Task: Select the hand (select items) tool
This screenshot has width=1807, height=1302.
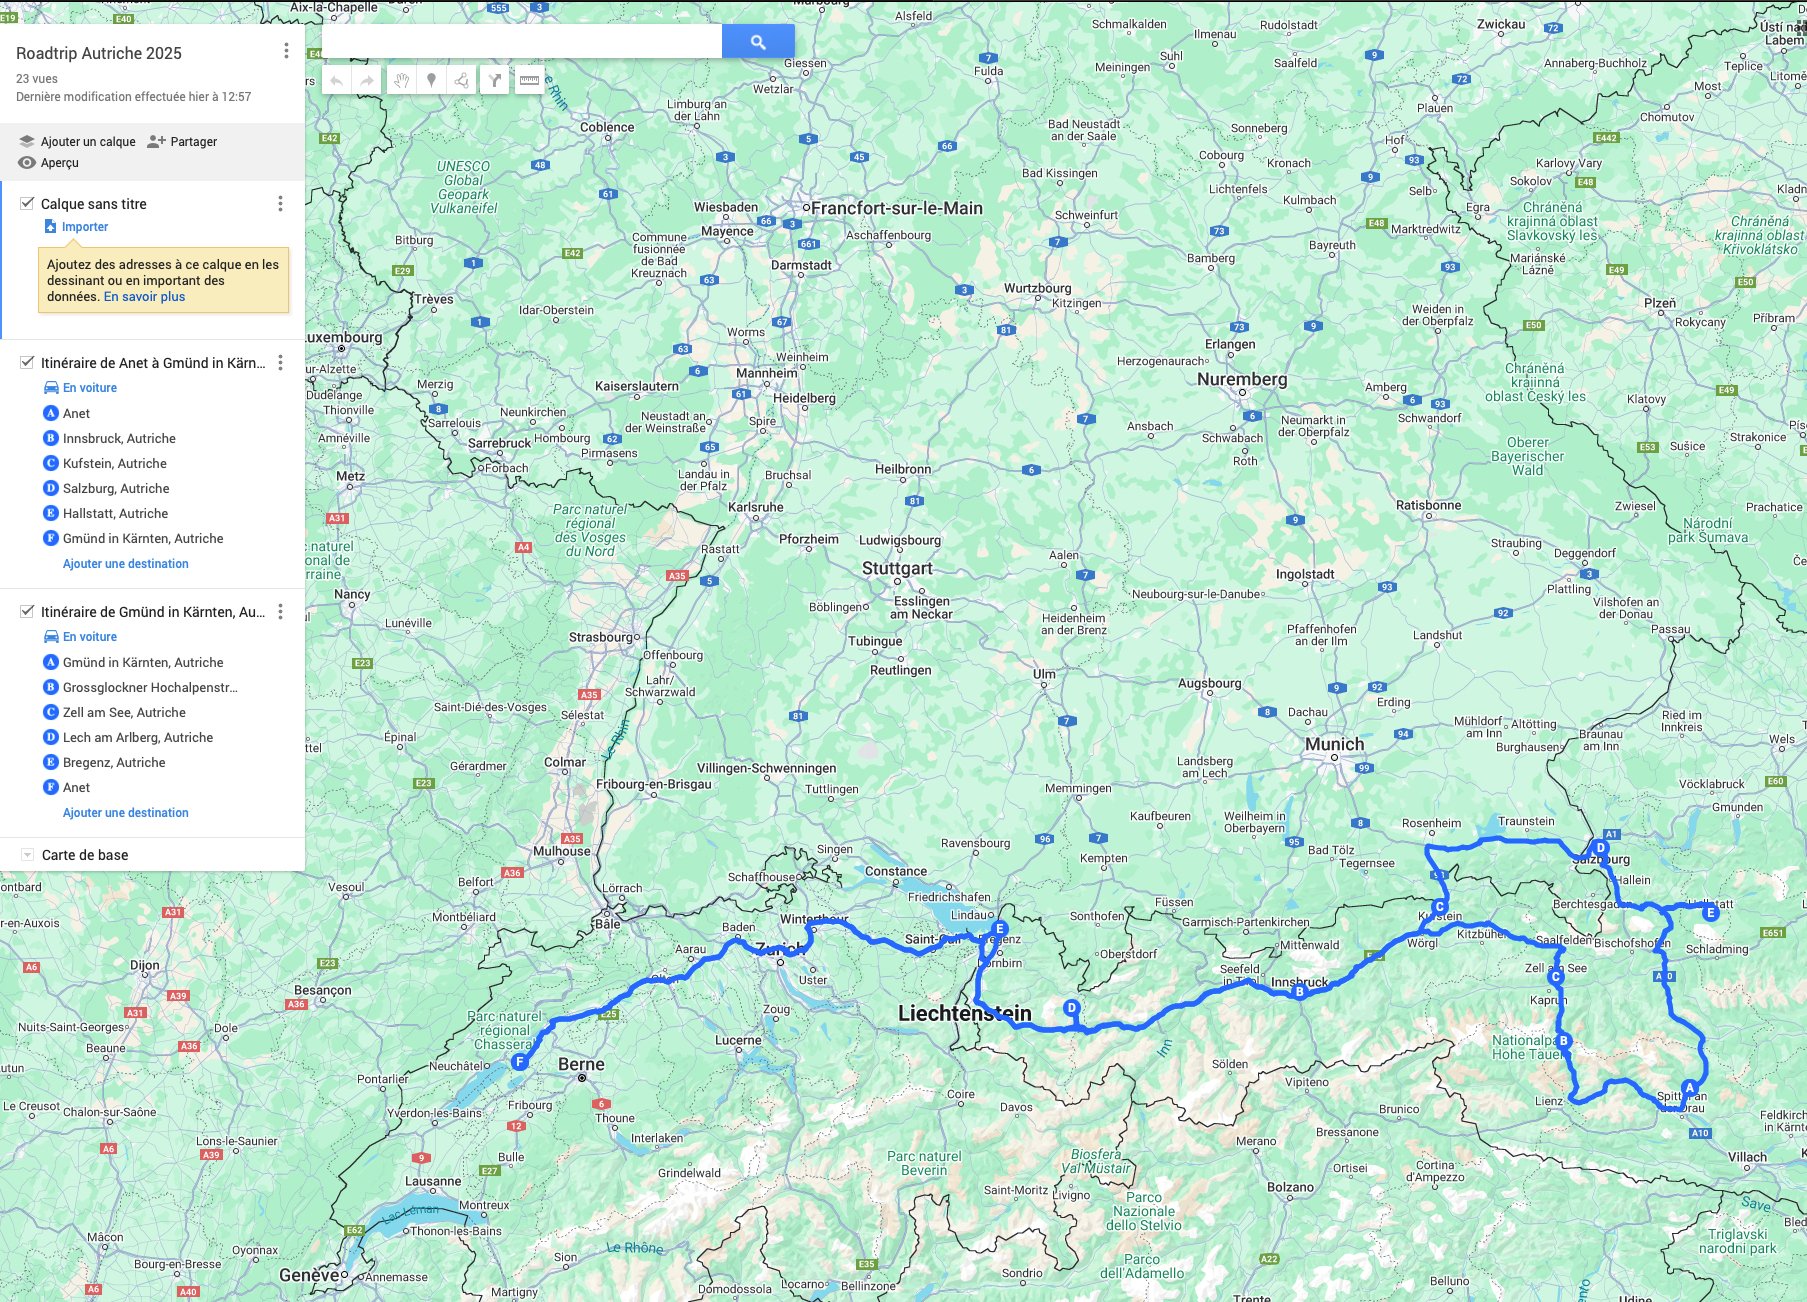Action: tap(401, 80)
